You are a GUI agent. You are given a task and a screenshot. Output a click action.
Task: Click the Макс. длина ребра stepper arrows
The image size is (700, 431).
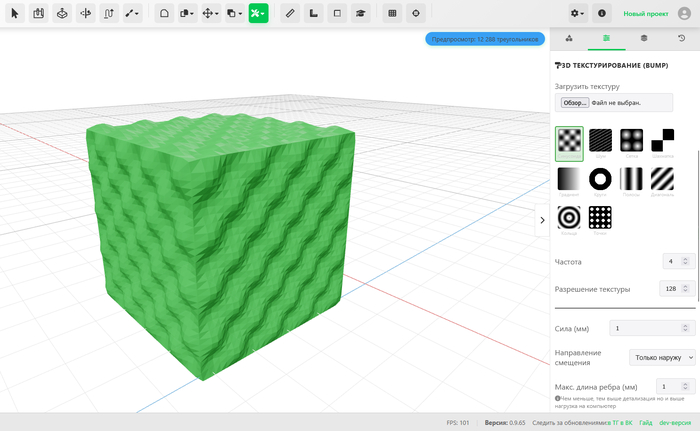coord(685,386)
